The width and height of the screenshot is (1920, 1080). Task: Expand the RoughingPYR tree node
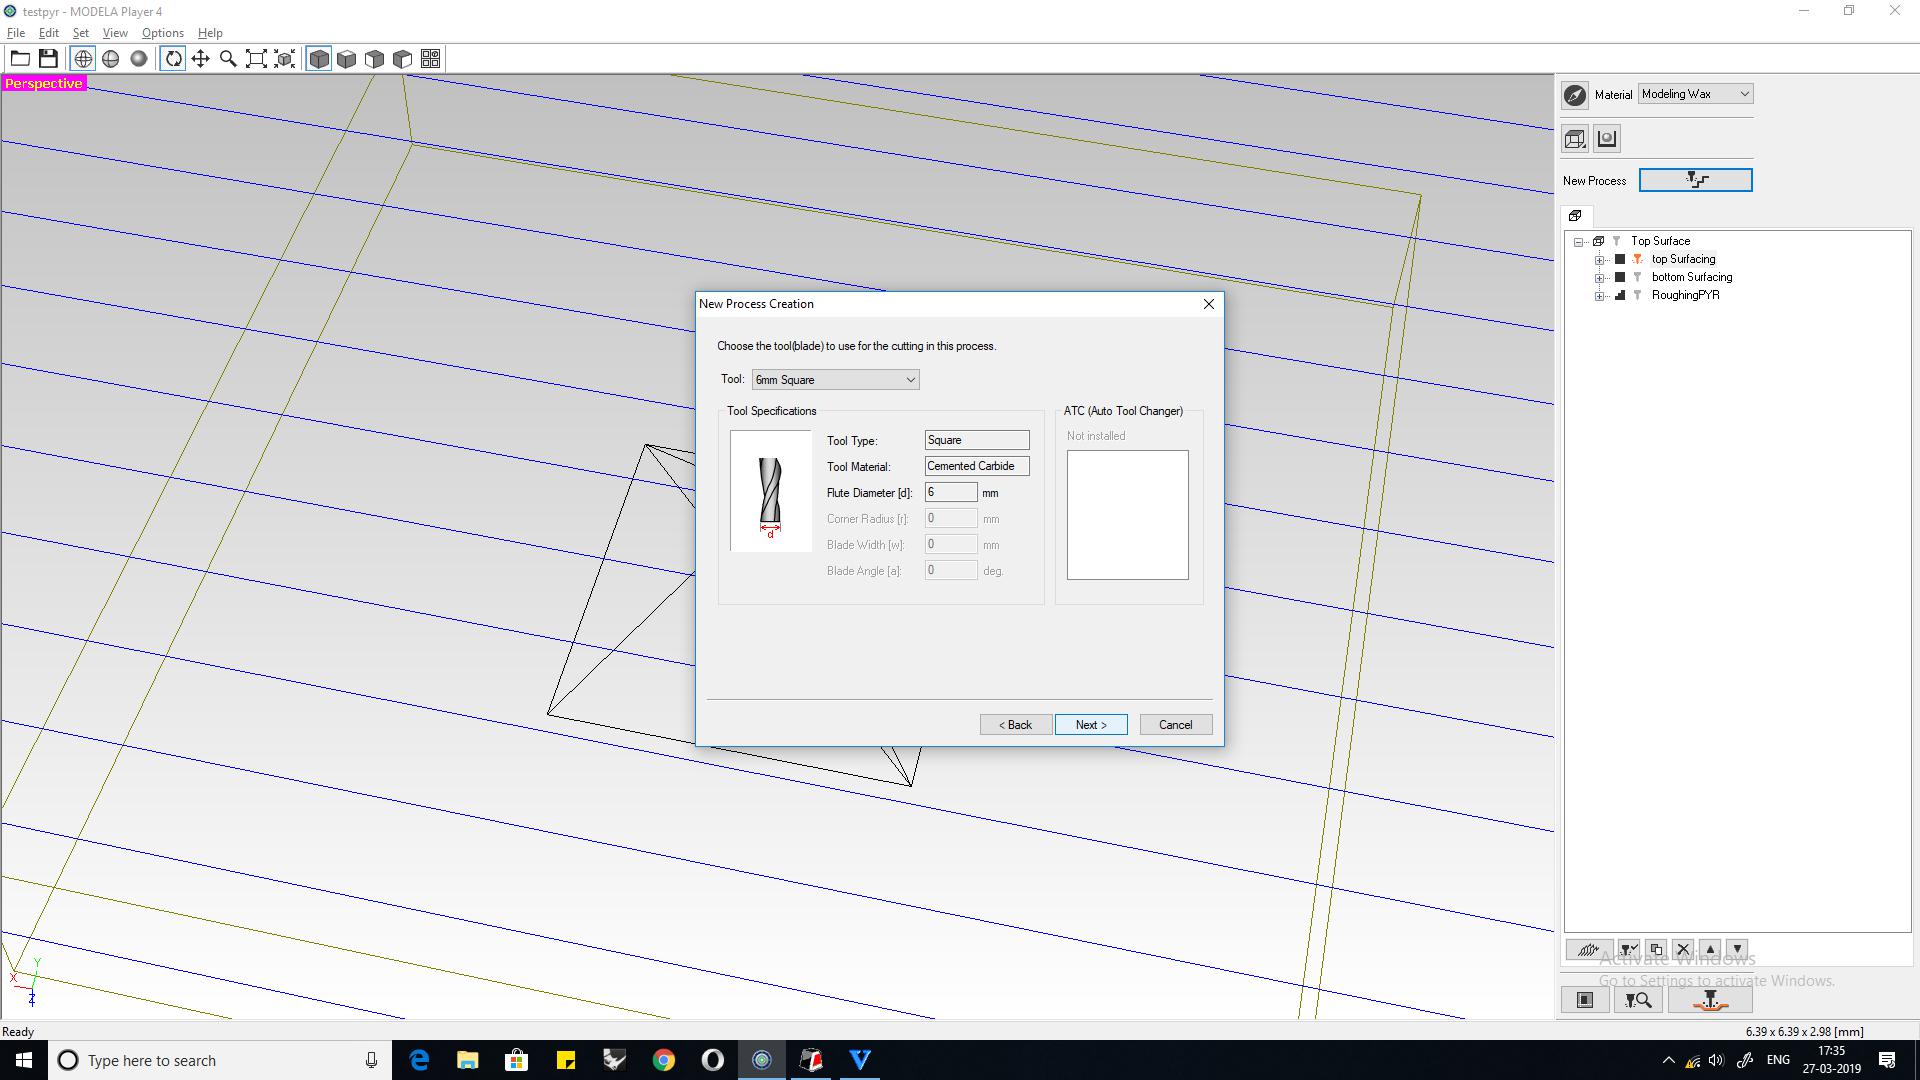pyautogui.click(x=1599, y=296)
